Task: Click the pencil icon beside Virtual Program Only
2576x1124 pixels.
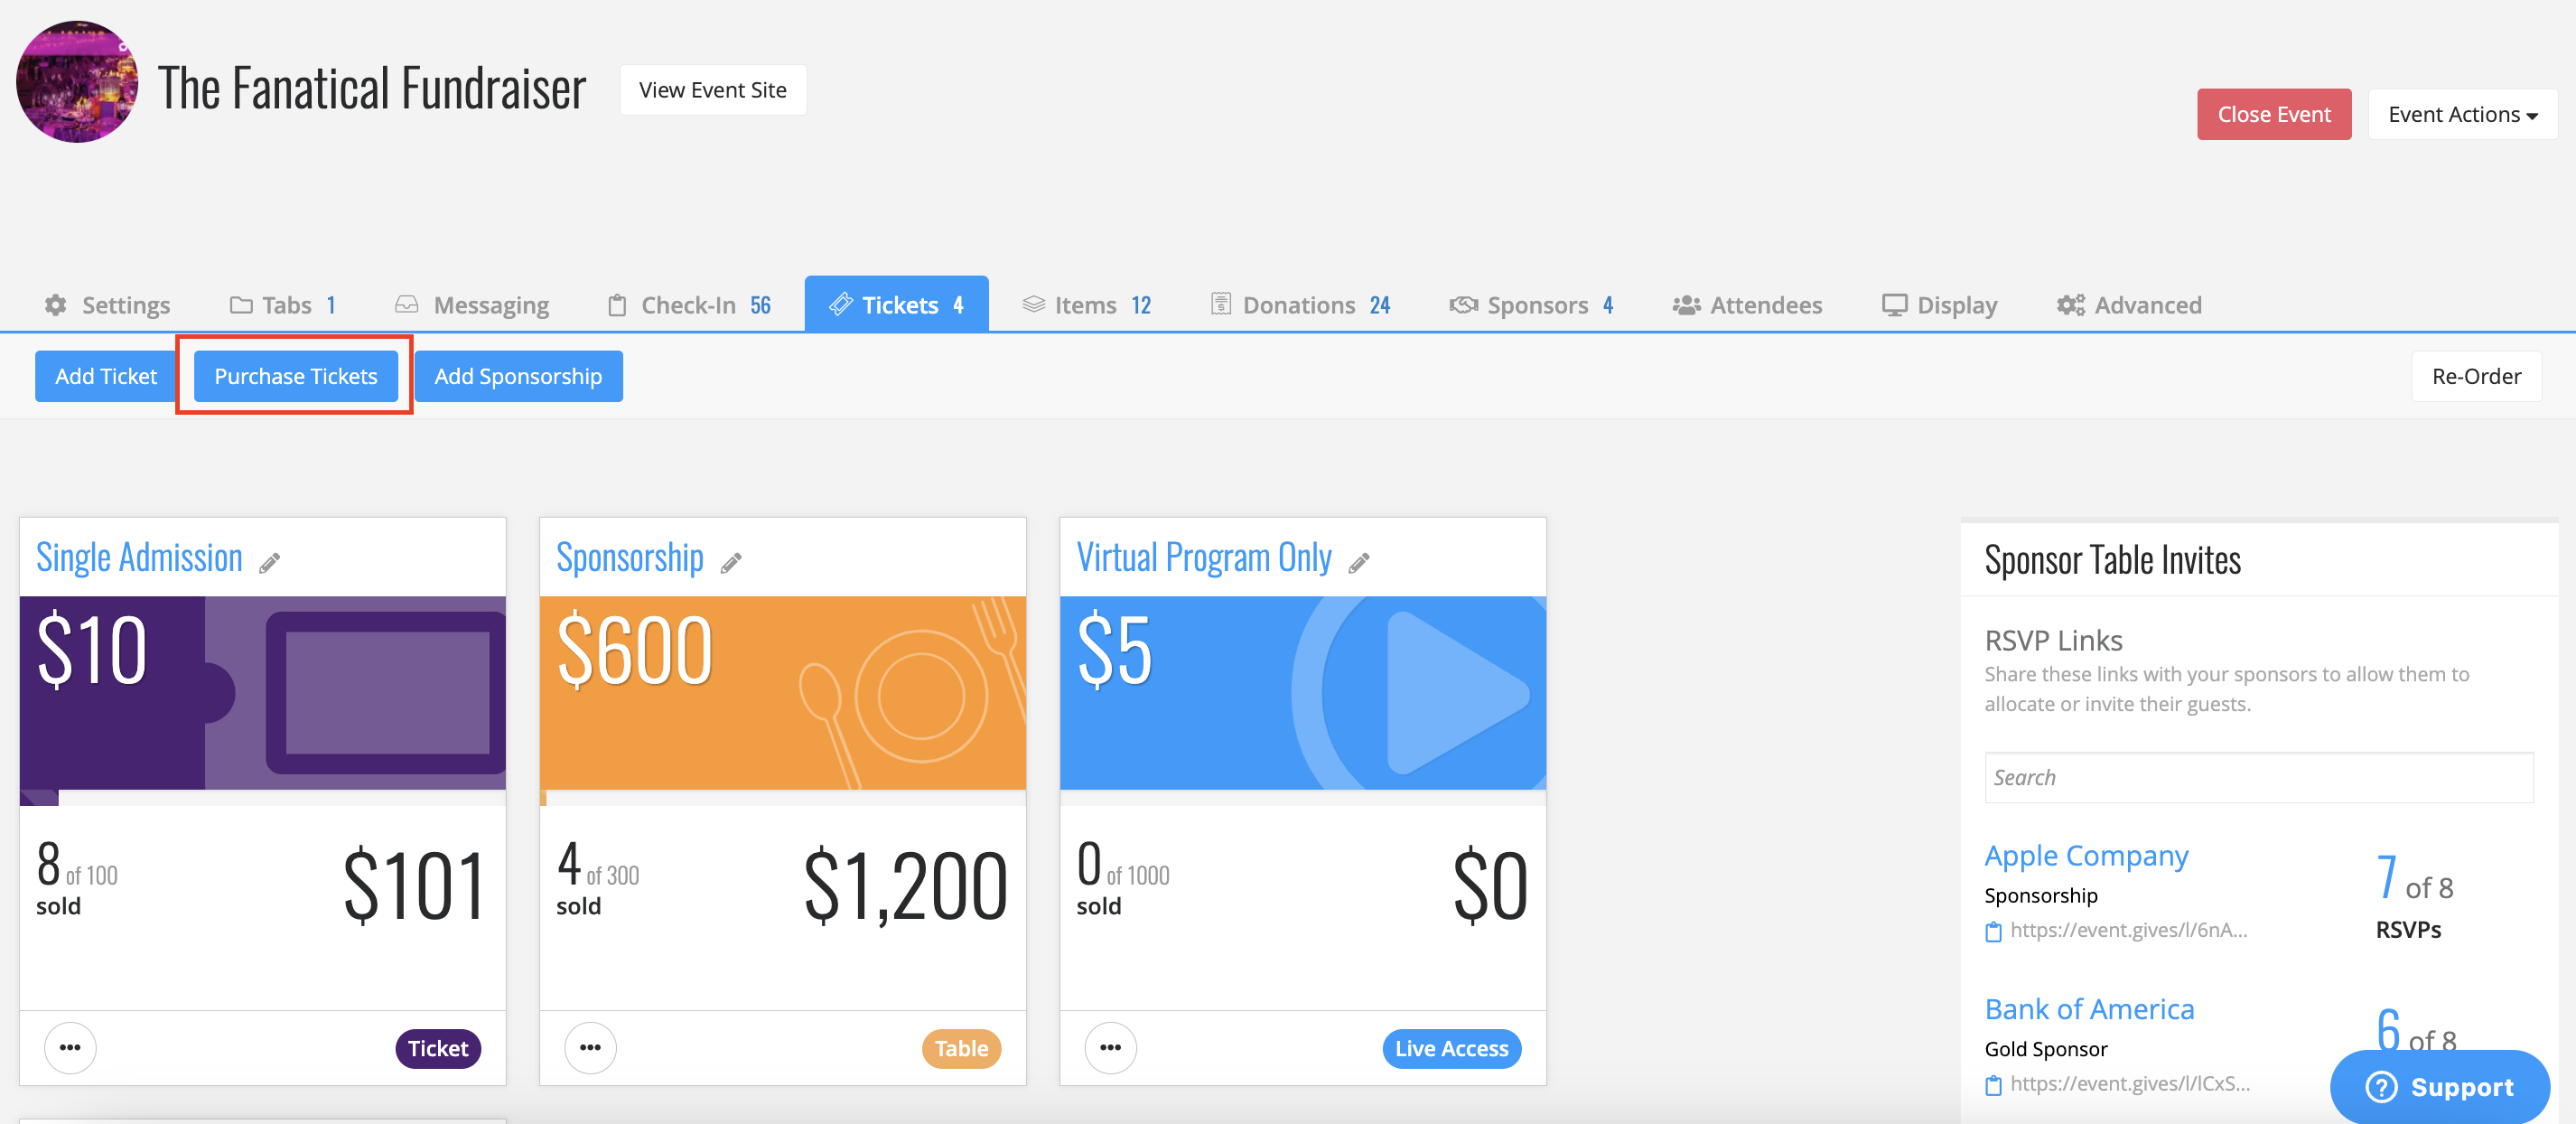Action: pyautogui.click(x=1358, y=563)
